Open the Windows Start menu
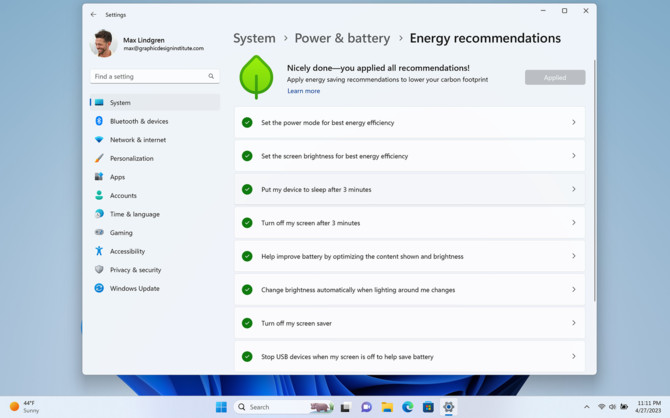 click(x=221, y=407)
